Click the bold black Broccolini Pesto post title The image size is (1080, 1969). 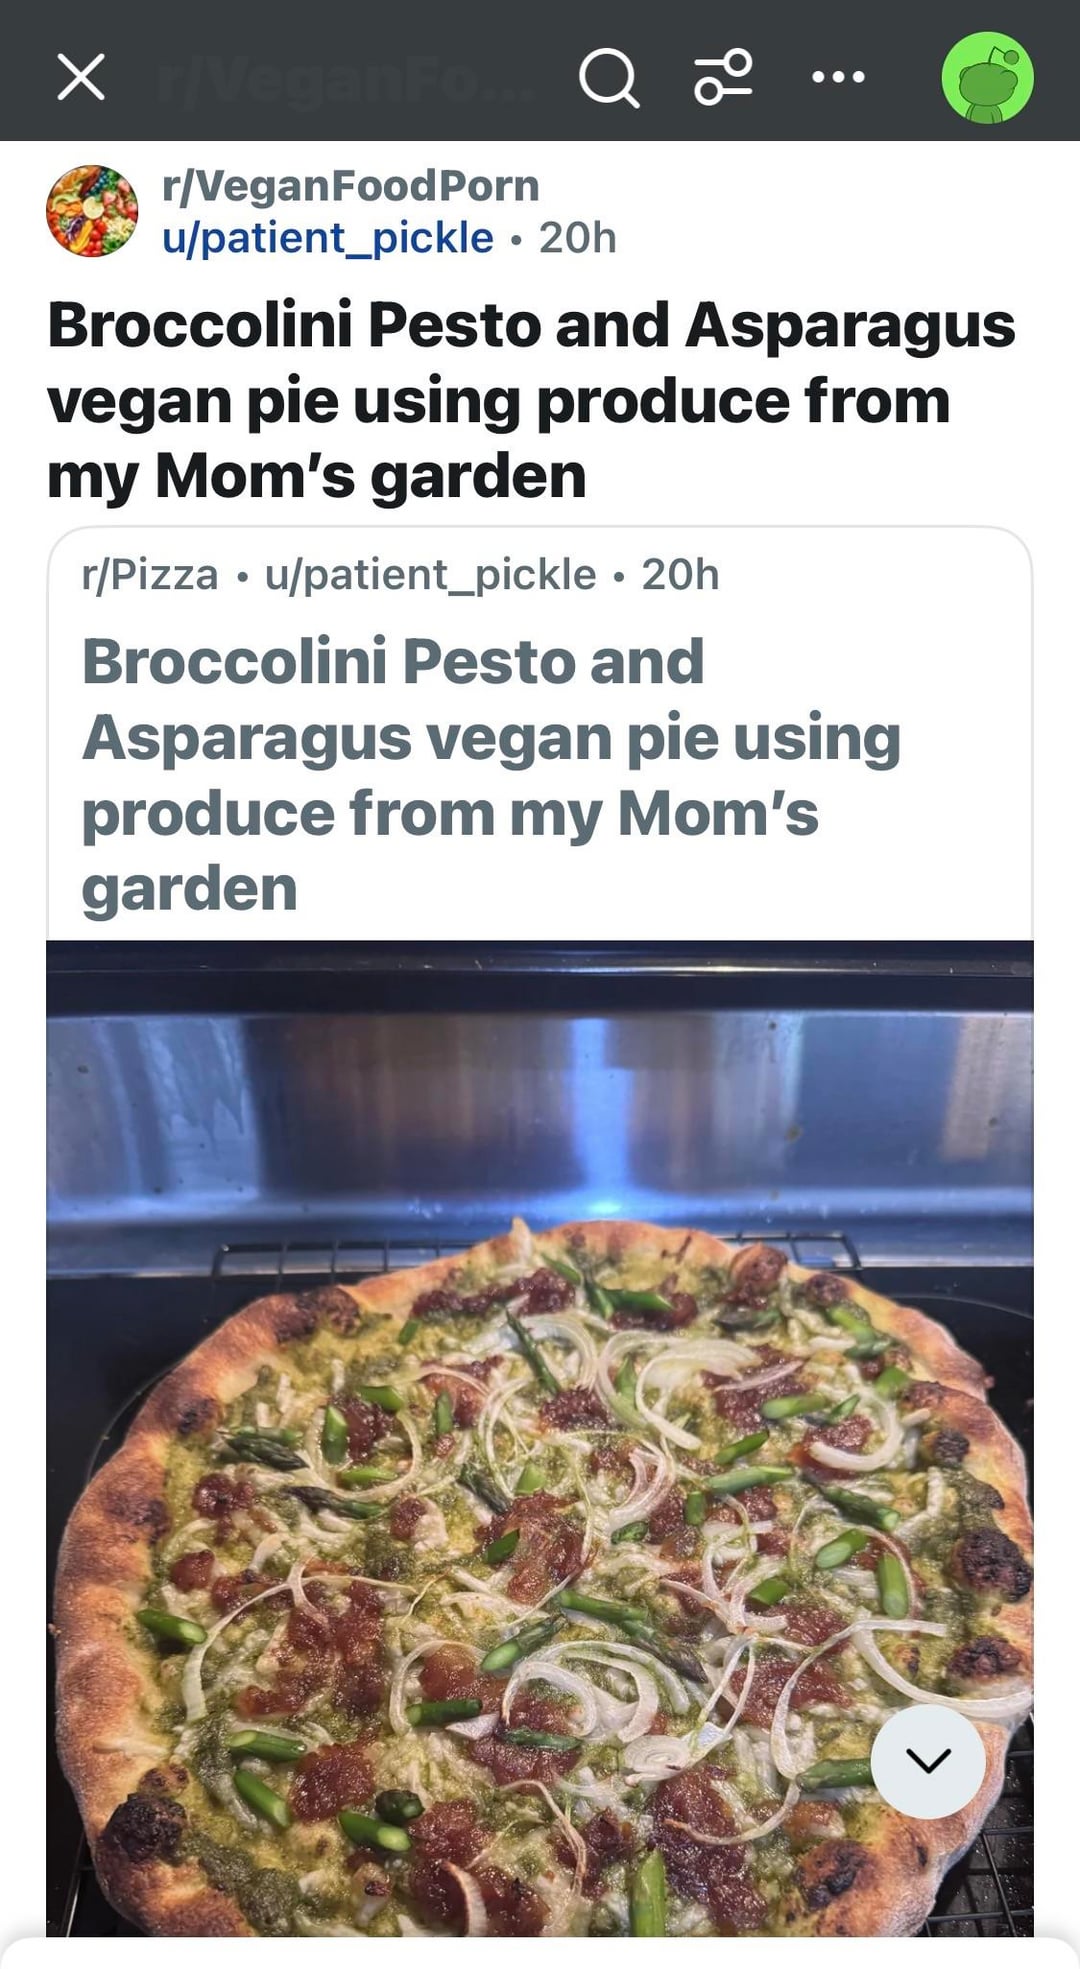(530, 400)
